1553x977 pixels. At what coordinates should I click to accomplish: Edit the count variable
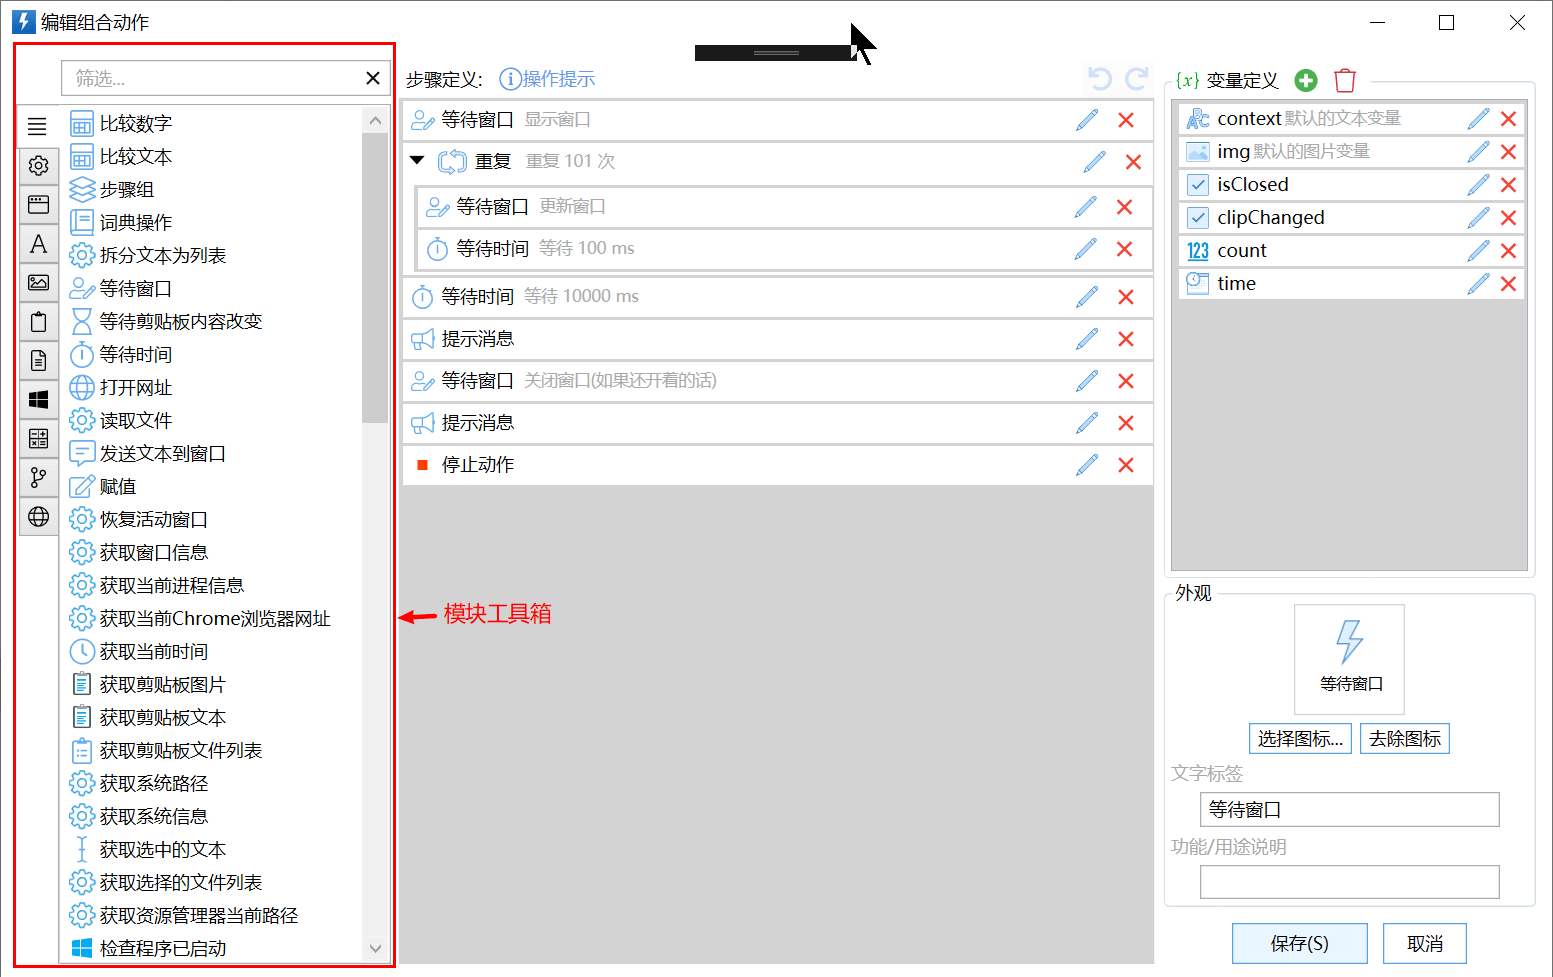(1479, 251)
